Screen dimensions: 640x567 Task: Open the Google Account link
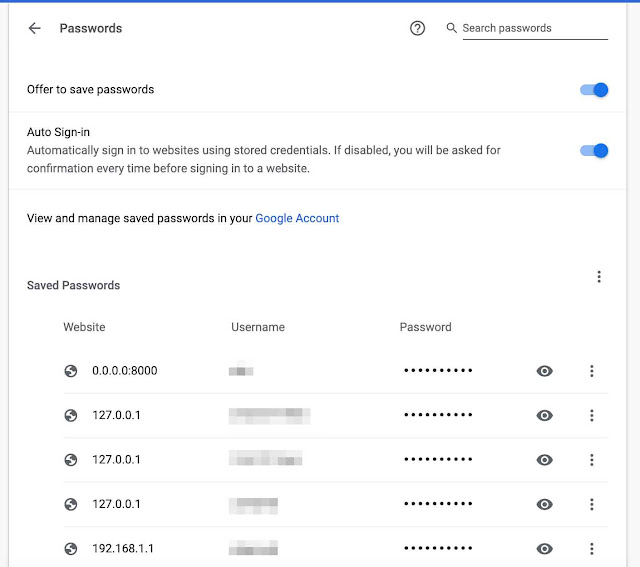click(x=297, y=218)
